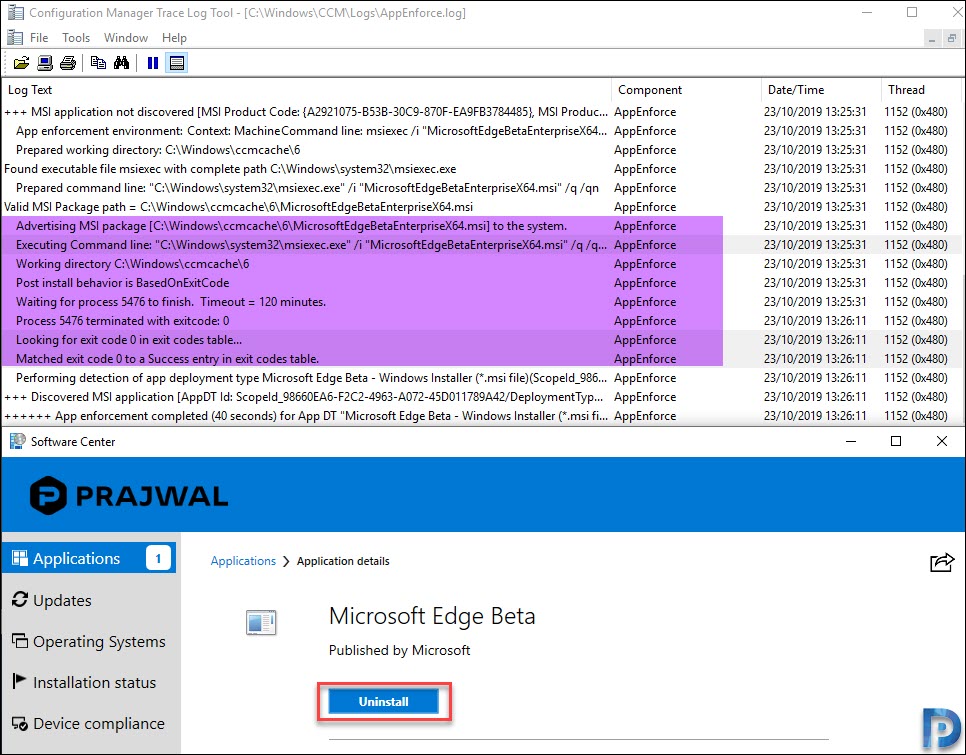Open the Window menu
The image size is (966, 755).
point(126,38)
